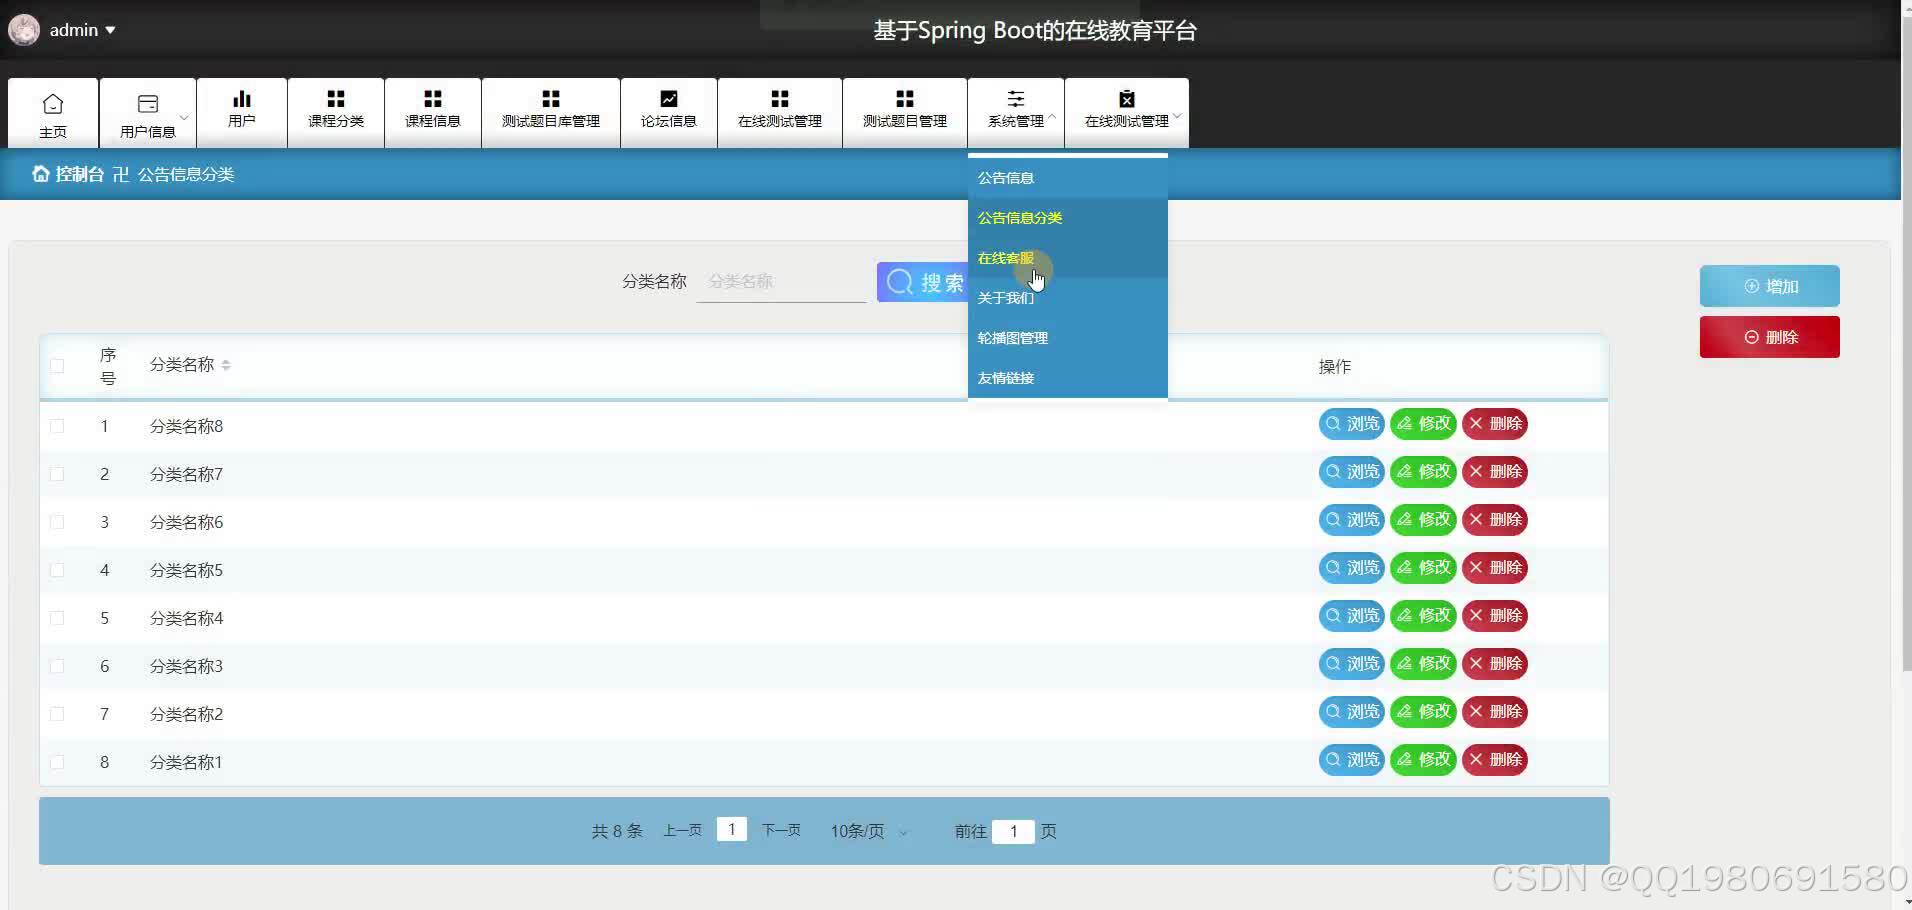Click 删除 X icon for 分类名称6
The height and width of the screenshot is (910, 1912).
(x=1476, y=520)
